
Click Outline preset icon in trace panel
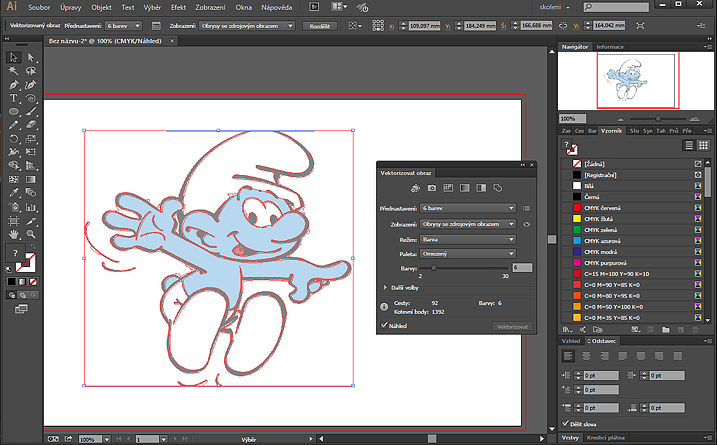[x=498, y=188]
